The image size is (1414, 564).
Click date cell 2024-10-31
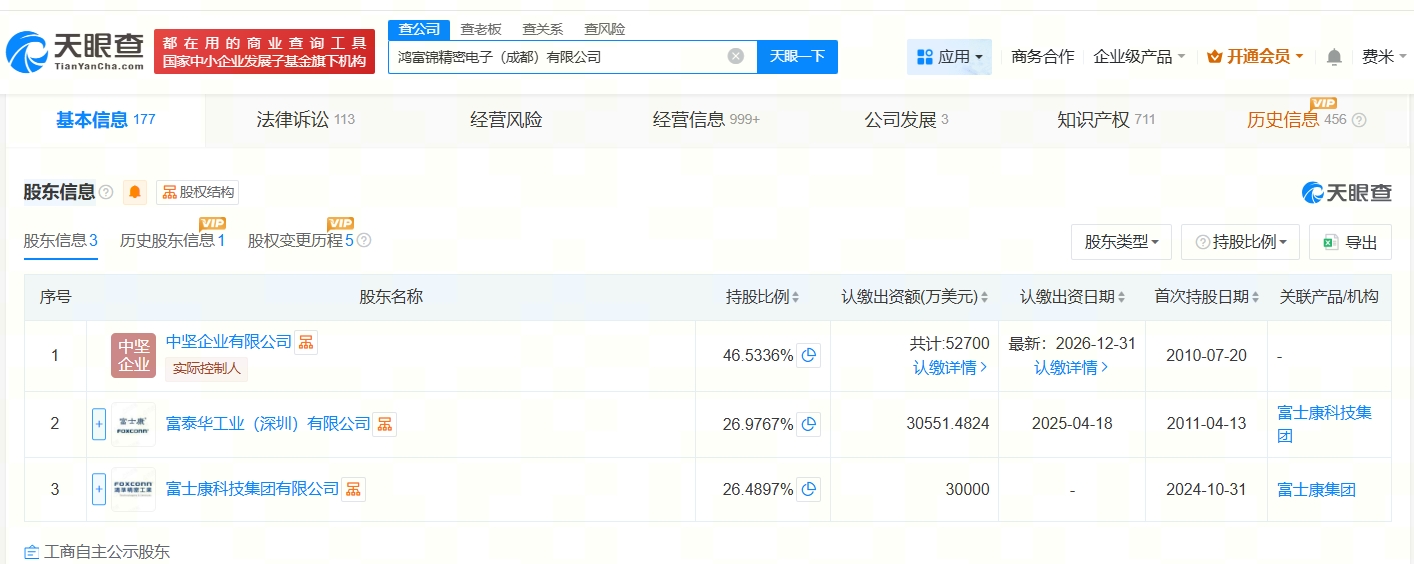tap(1206, 489)
